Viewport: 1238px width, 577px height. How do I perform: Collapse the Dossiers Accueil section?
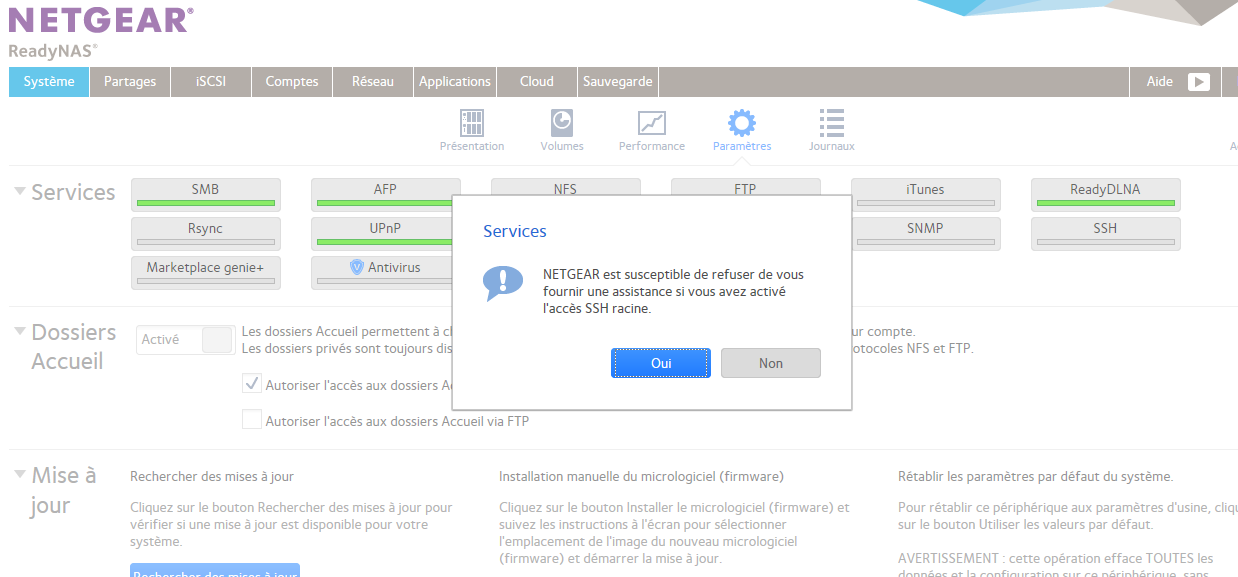coord(20,330)
